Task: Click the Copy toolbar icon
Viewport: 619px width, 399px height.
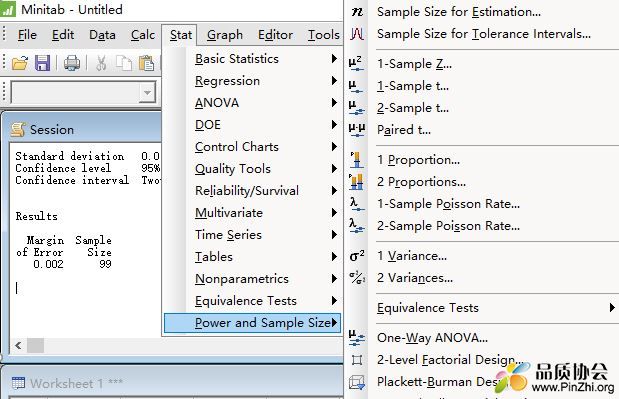Action: pyautogui.click(x=124, y=63)
